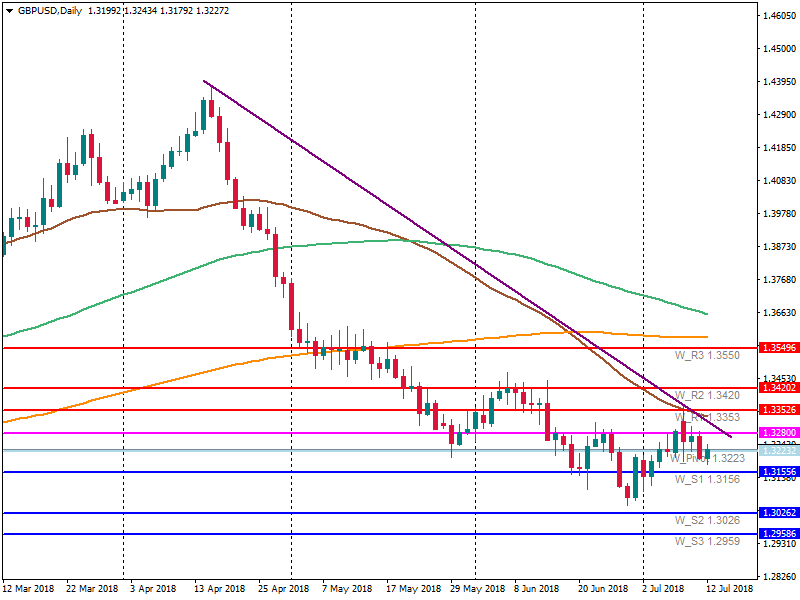This screenshot has height=600, width=800.
Task: Click the dropdown triangle beside GBPUSD,Daily
Action: click(10, 12)
